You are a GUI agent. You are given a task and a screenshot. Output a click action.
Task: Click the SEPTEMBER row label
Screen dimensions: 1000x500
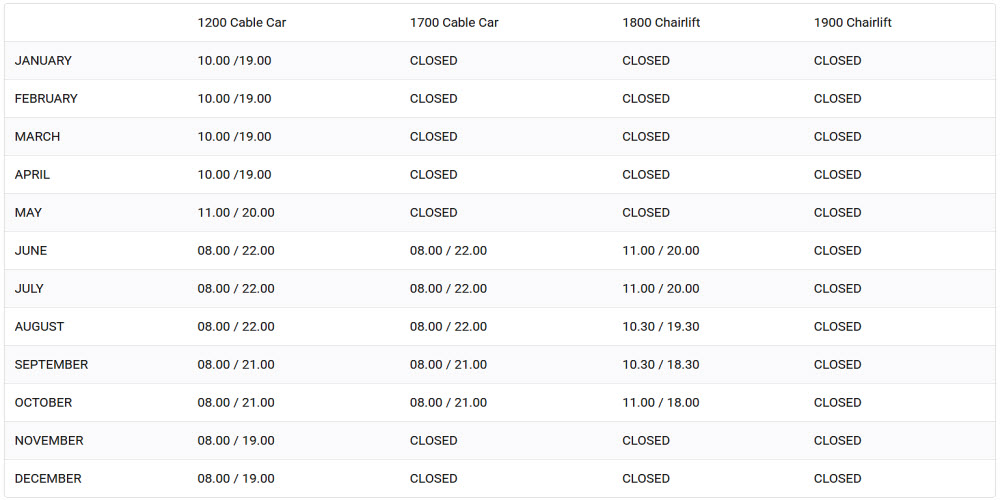pos(51,365)
